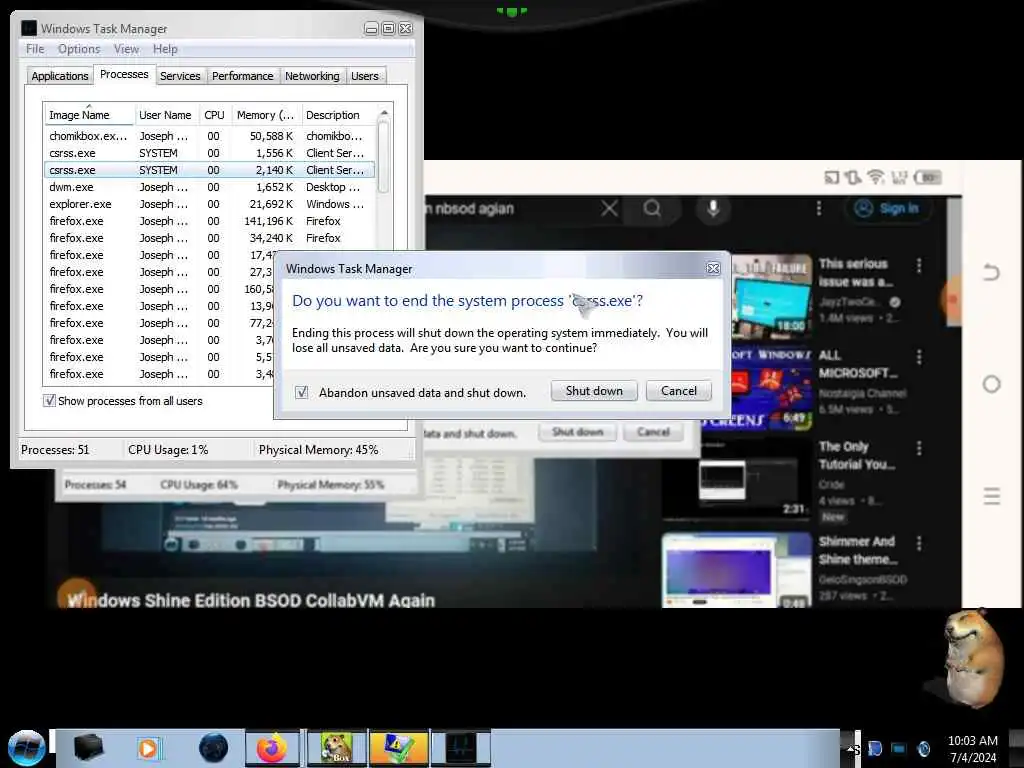1024x768 pixels.
Task: Click the search magnifier in the background video
Action: coord(652,208)
